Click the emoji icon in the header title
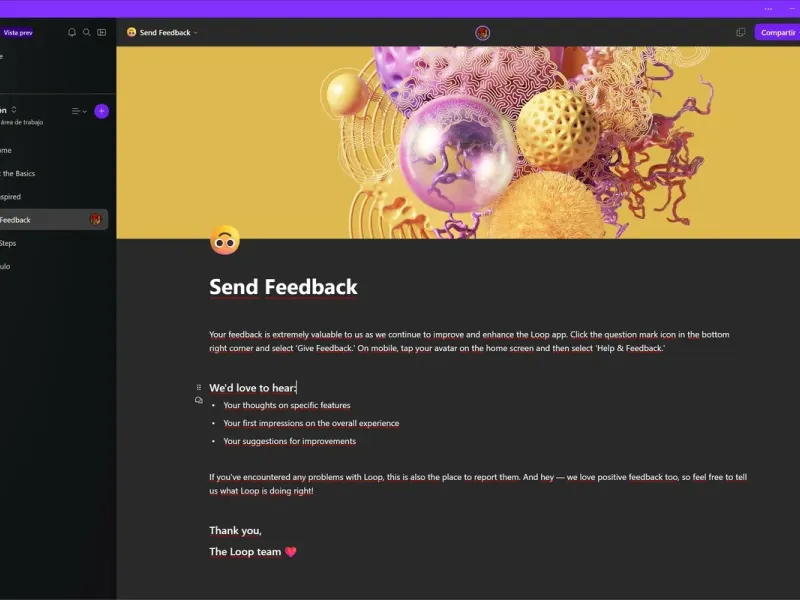 click(132, 32)
